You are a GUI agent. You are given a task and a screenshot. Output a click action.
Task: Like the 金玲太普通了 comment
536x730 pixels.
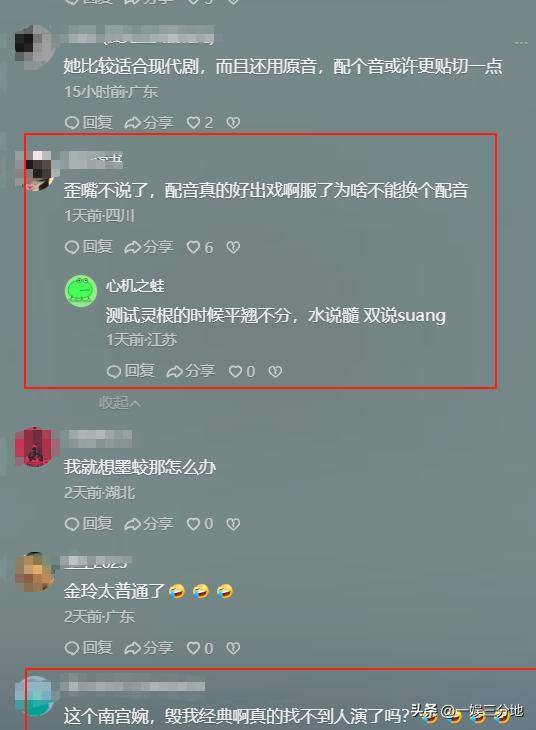click(x=199, y=648)
